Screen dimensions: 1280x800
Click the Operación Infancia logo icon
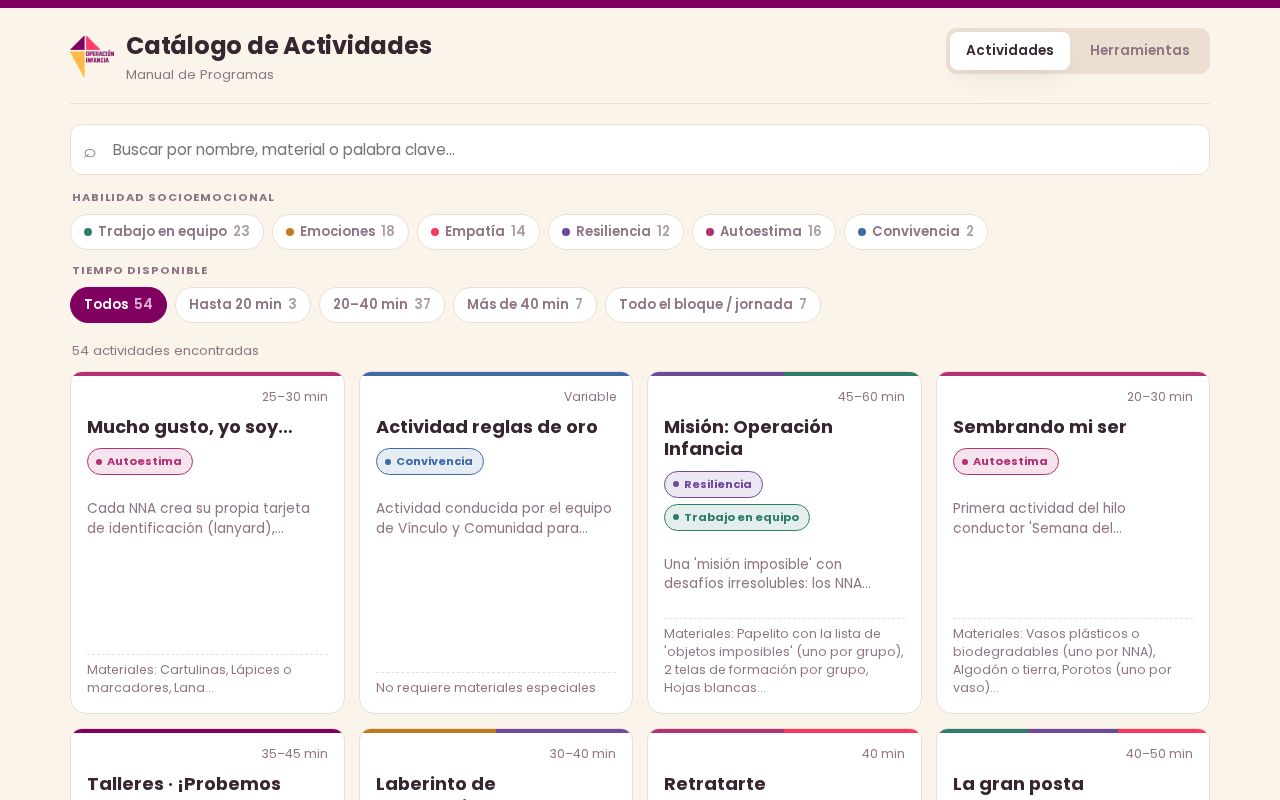[92, 56]
